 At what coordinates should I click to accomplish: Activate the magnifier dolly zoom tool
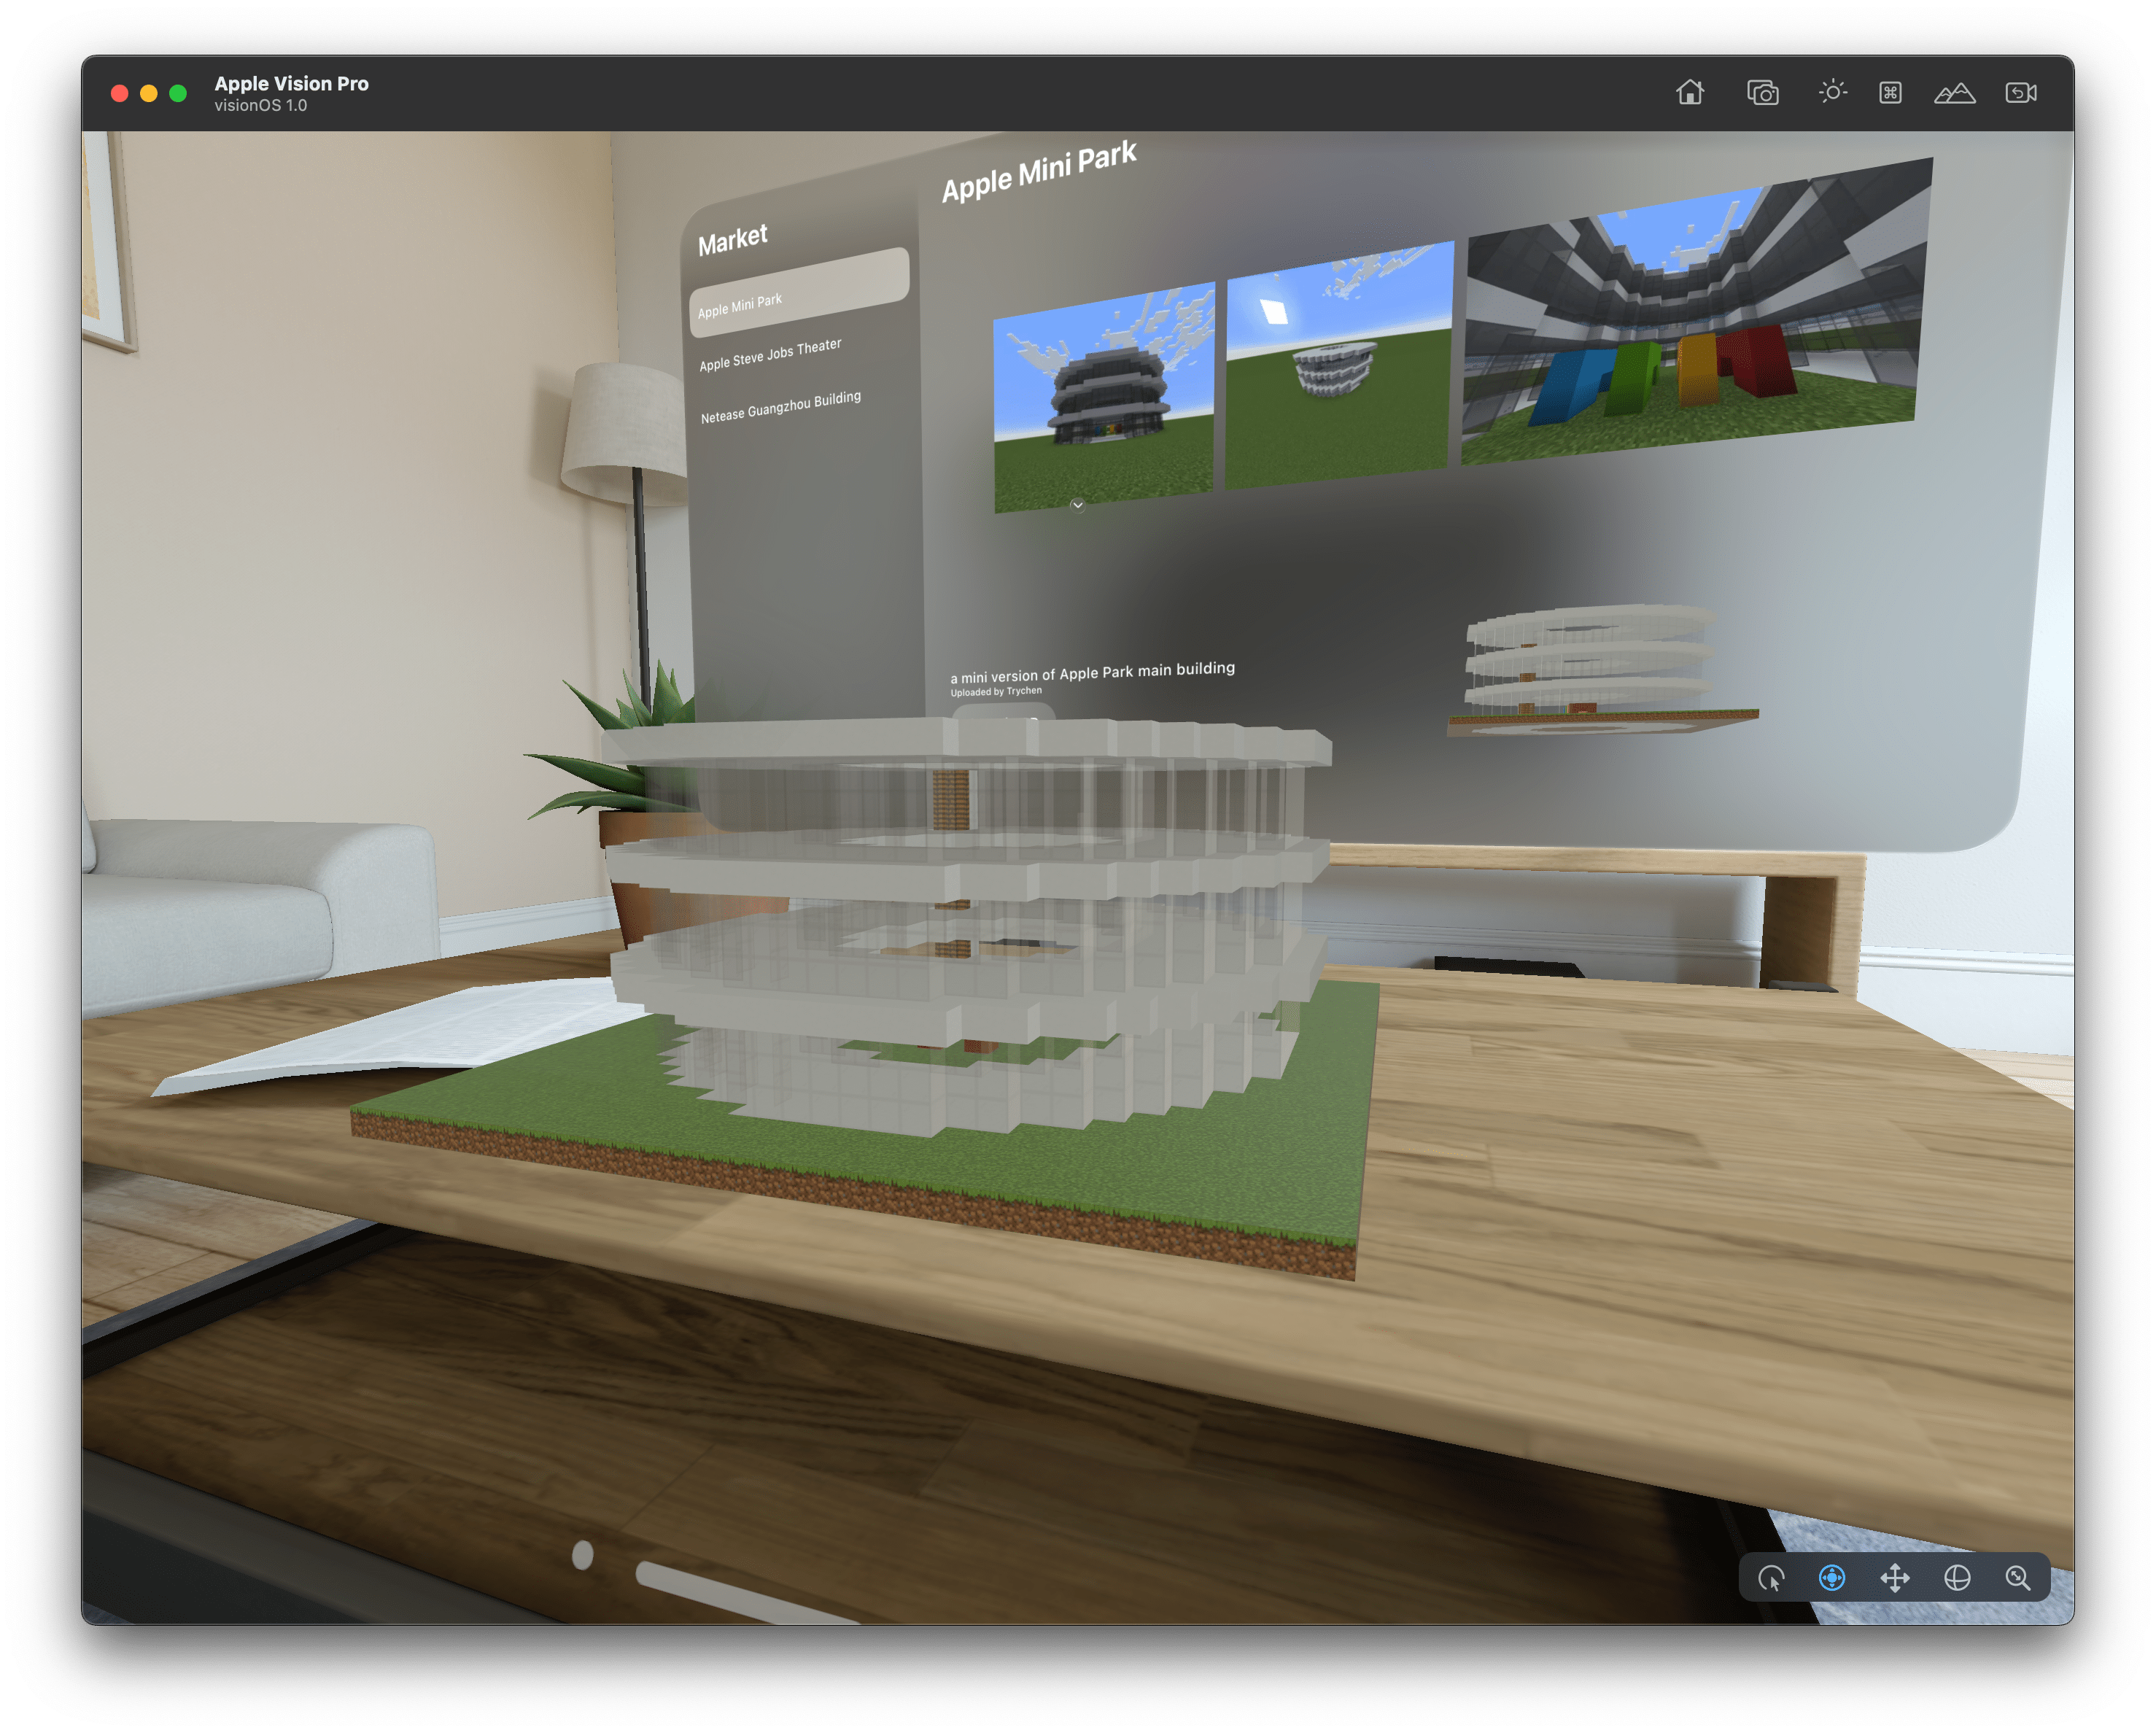[2018, 1579]
